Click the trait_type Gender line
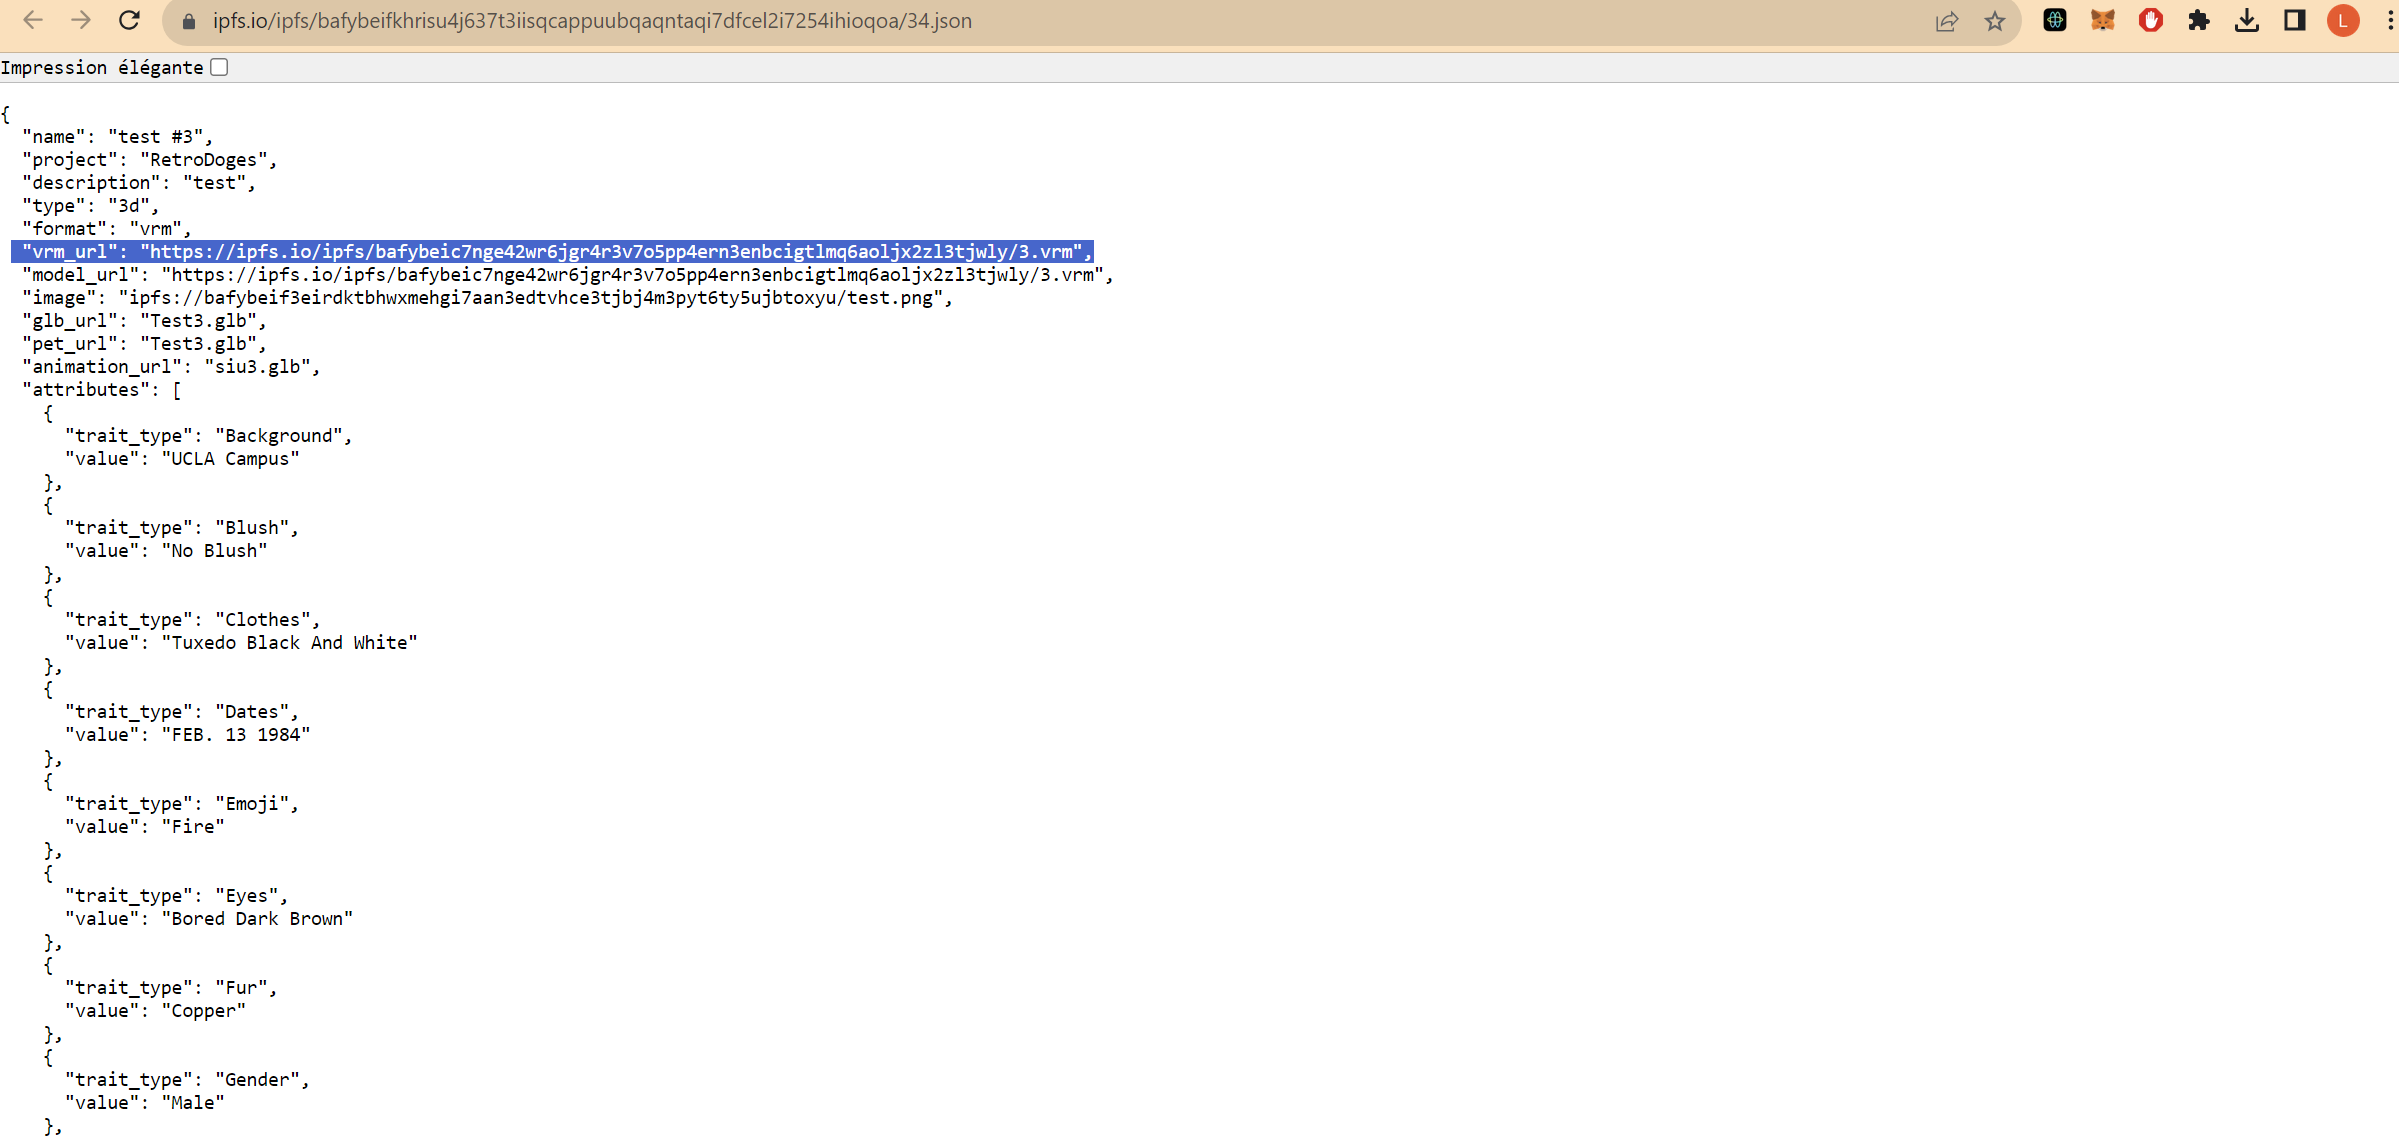 (x=187, y=1080)
